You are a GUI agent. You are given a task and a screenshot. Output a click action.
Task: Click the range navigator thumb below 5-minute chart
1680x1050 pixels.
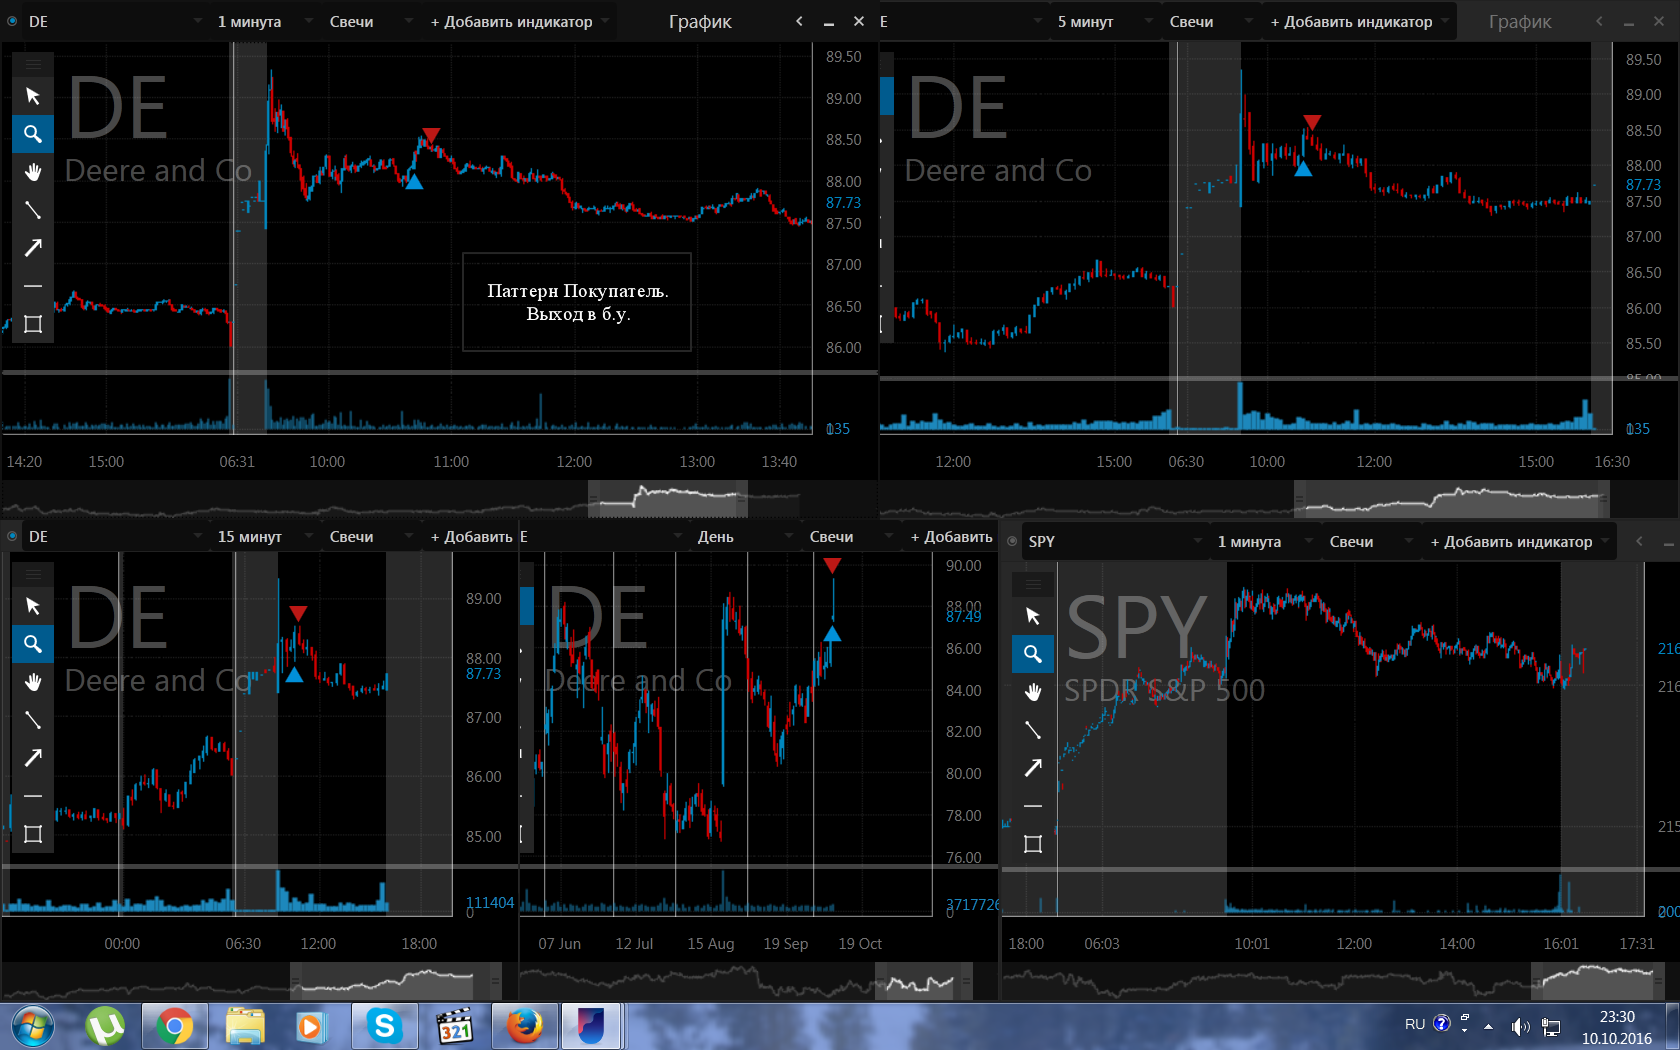click(1452, 498)
